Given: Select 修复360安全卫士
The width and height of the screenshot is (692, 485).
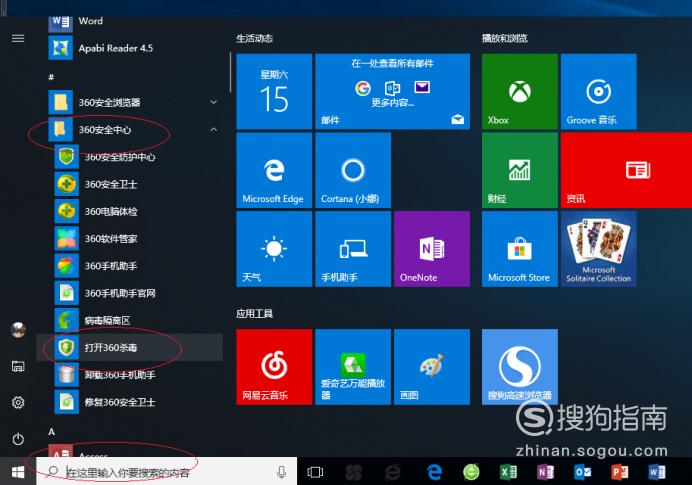Looking at the screenshot, I should [x=130, y=402].
